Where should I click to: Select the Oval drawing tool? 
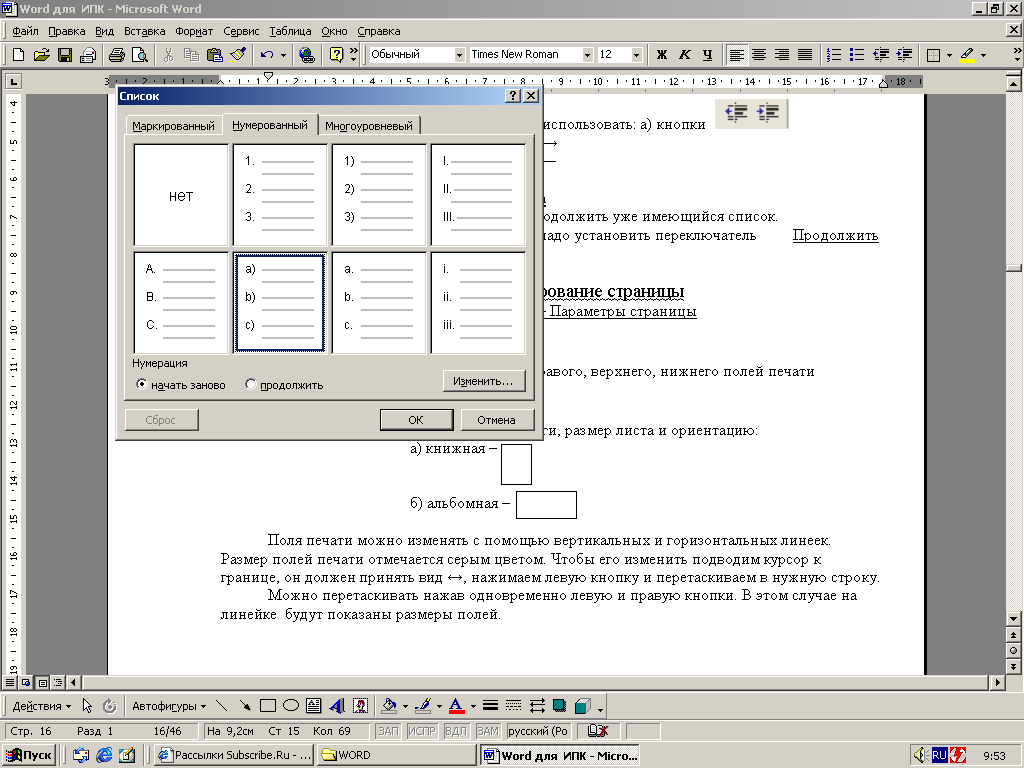[x=291, y=705]
